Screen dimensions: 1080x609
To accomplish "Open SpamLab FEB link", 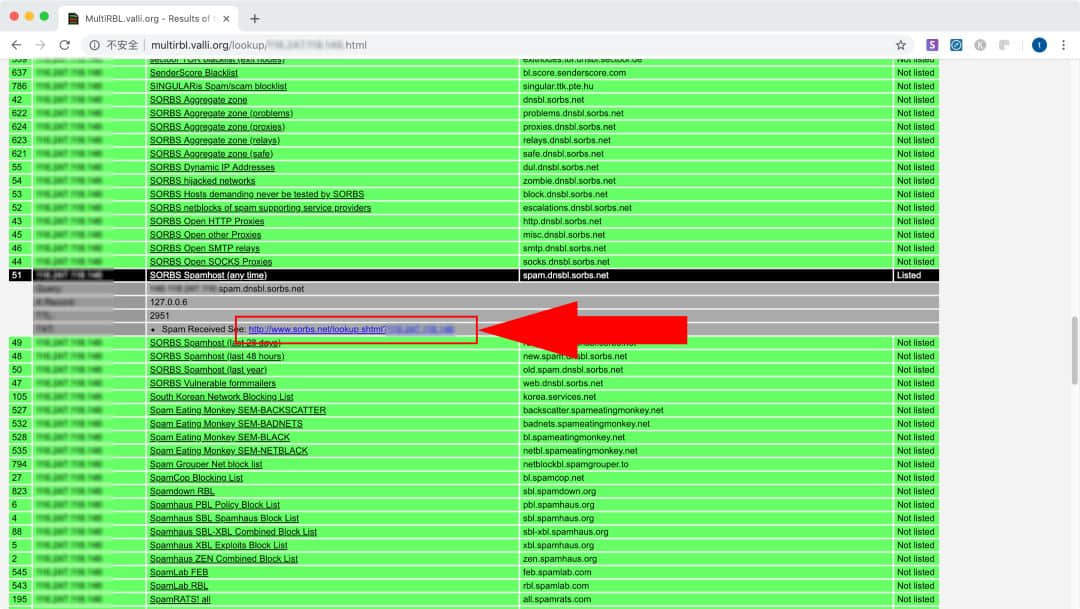I will coord(178,572).
